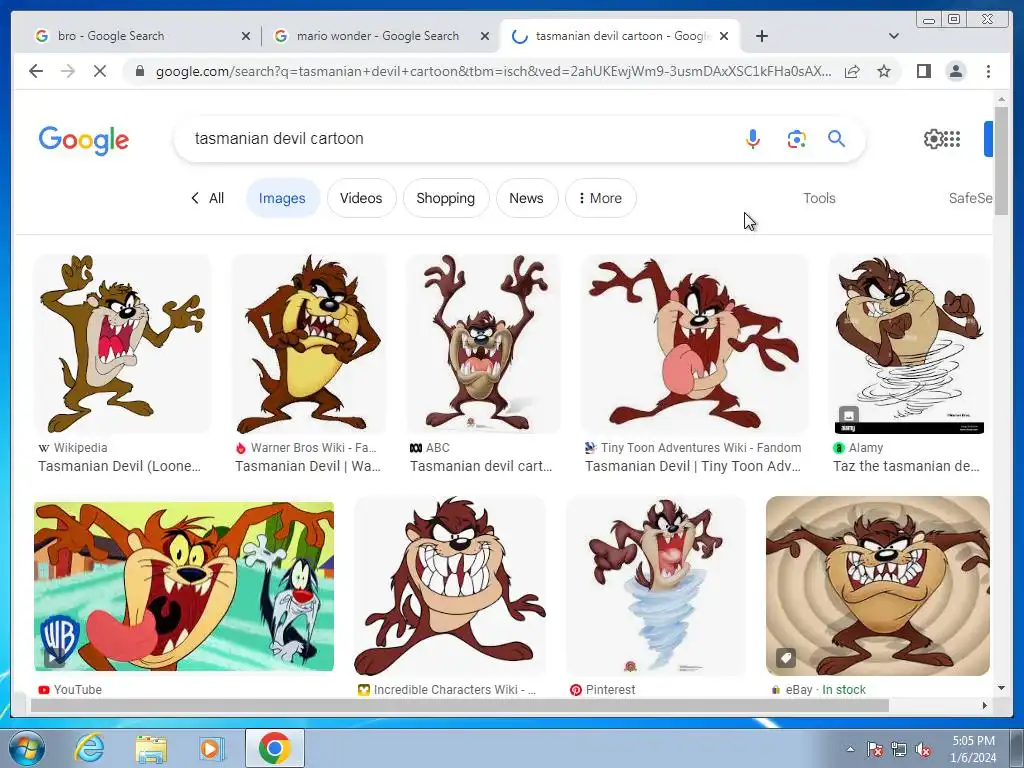Expand the More search filters menu

click(x=600, y=198)
